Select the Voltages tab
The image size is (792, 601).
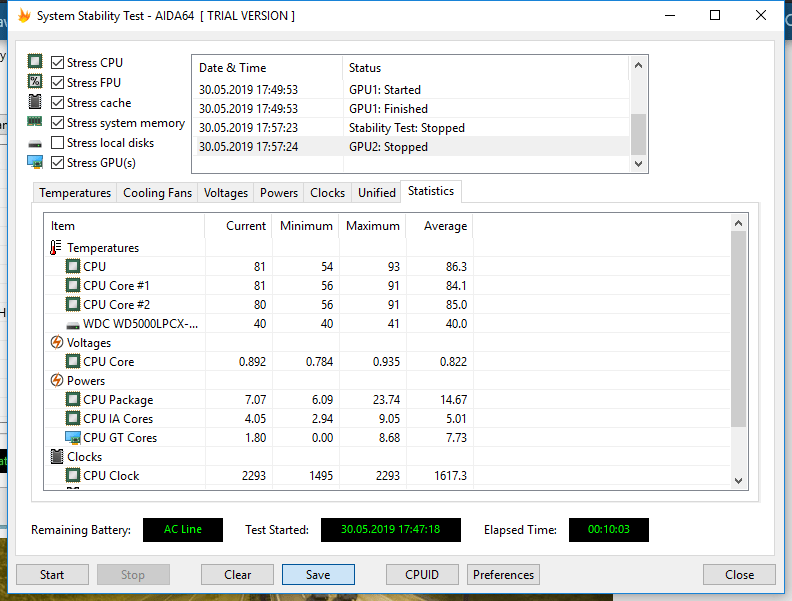[226, 193]
